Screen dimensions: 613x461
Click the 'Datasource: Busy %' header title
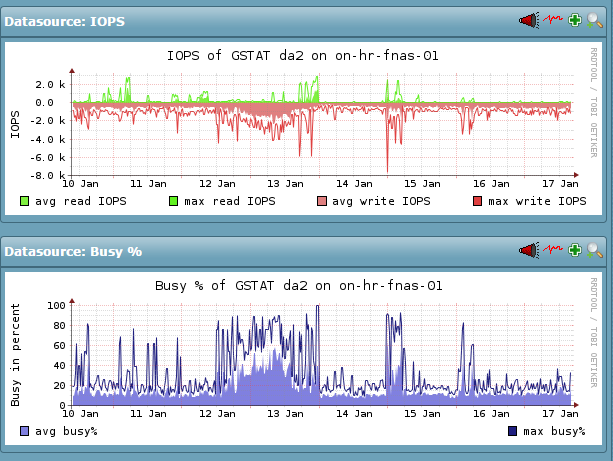[73, 251]
